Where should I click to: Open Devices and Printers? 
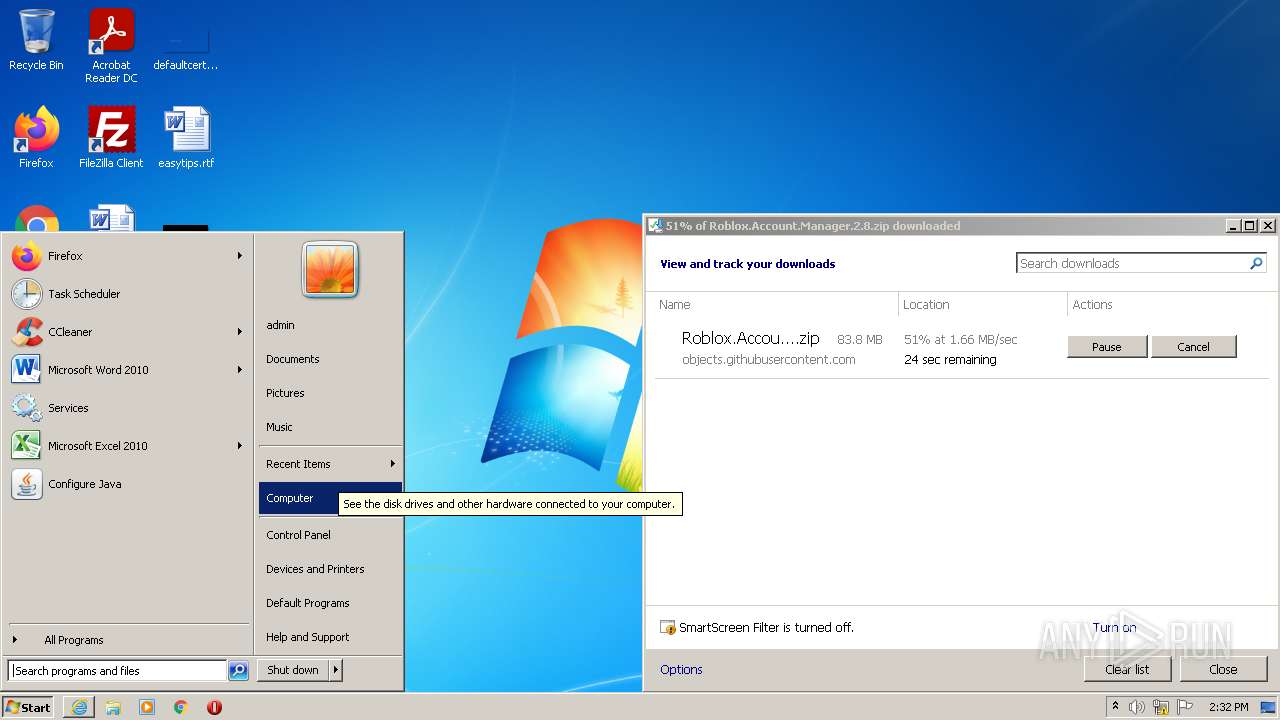pyautogui.click(x=330, y=569)
